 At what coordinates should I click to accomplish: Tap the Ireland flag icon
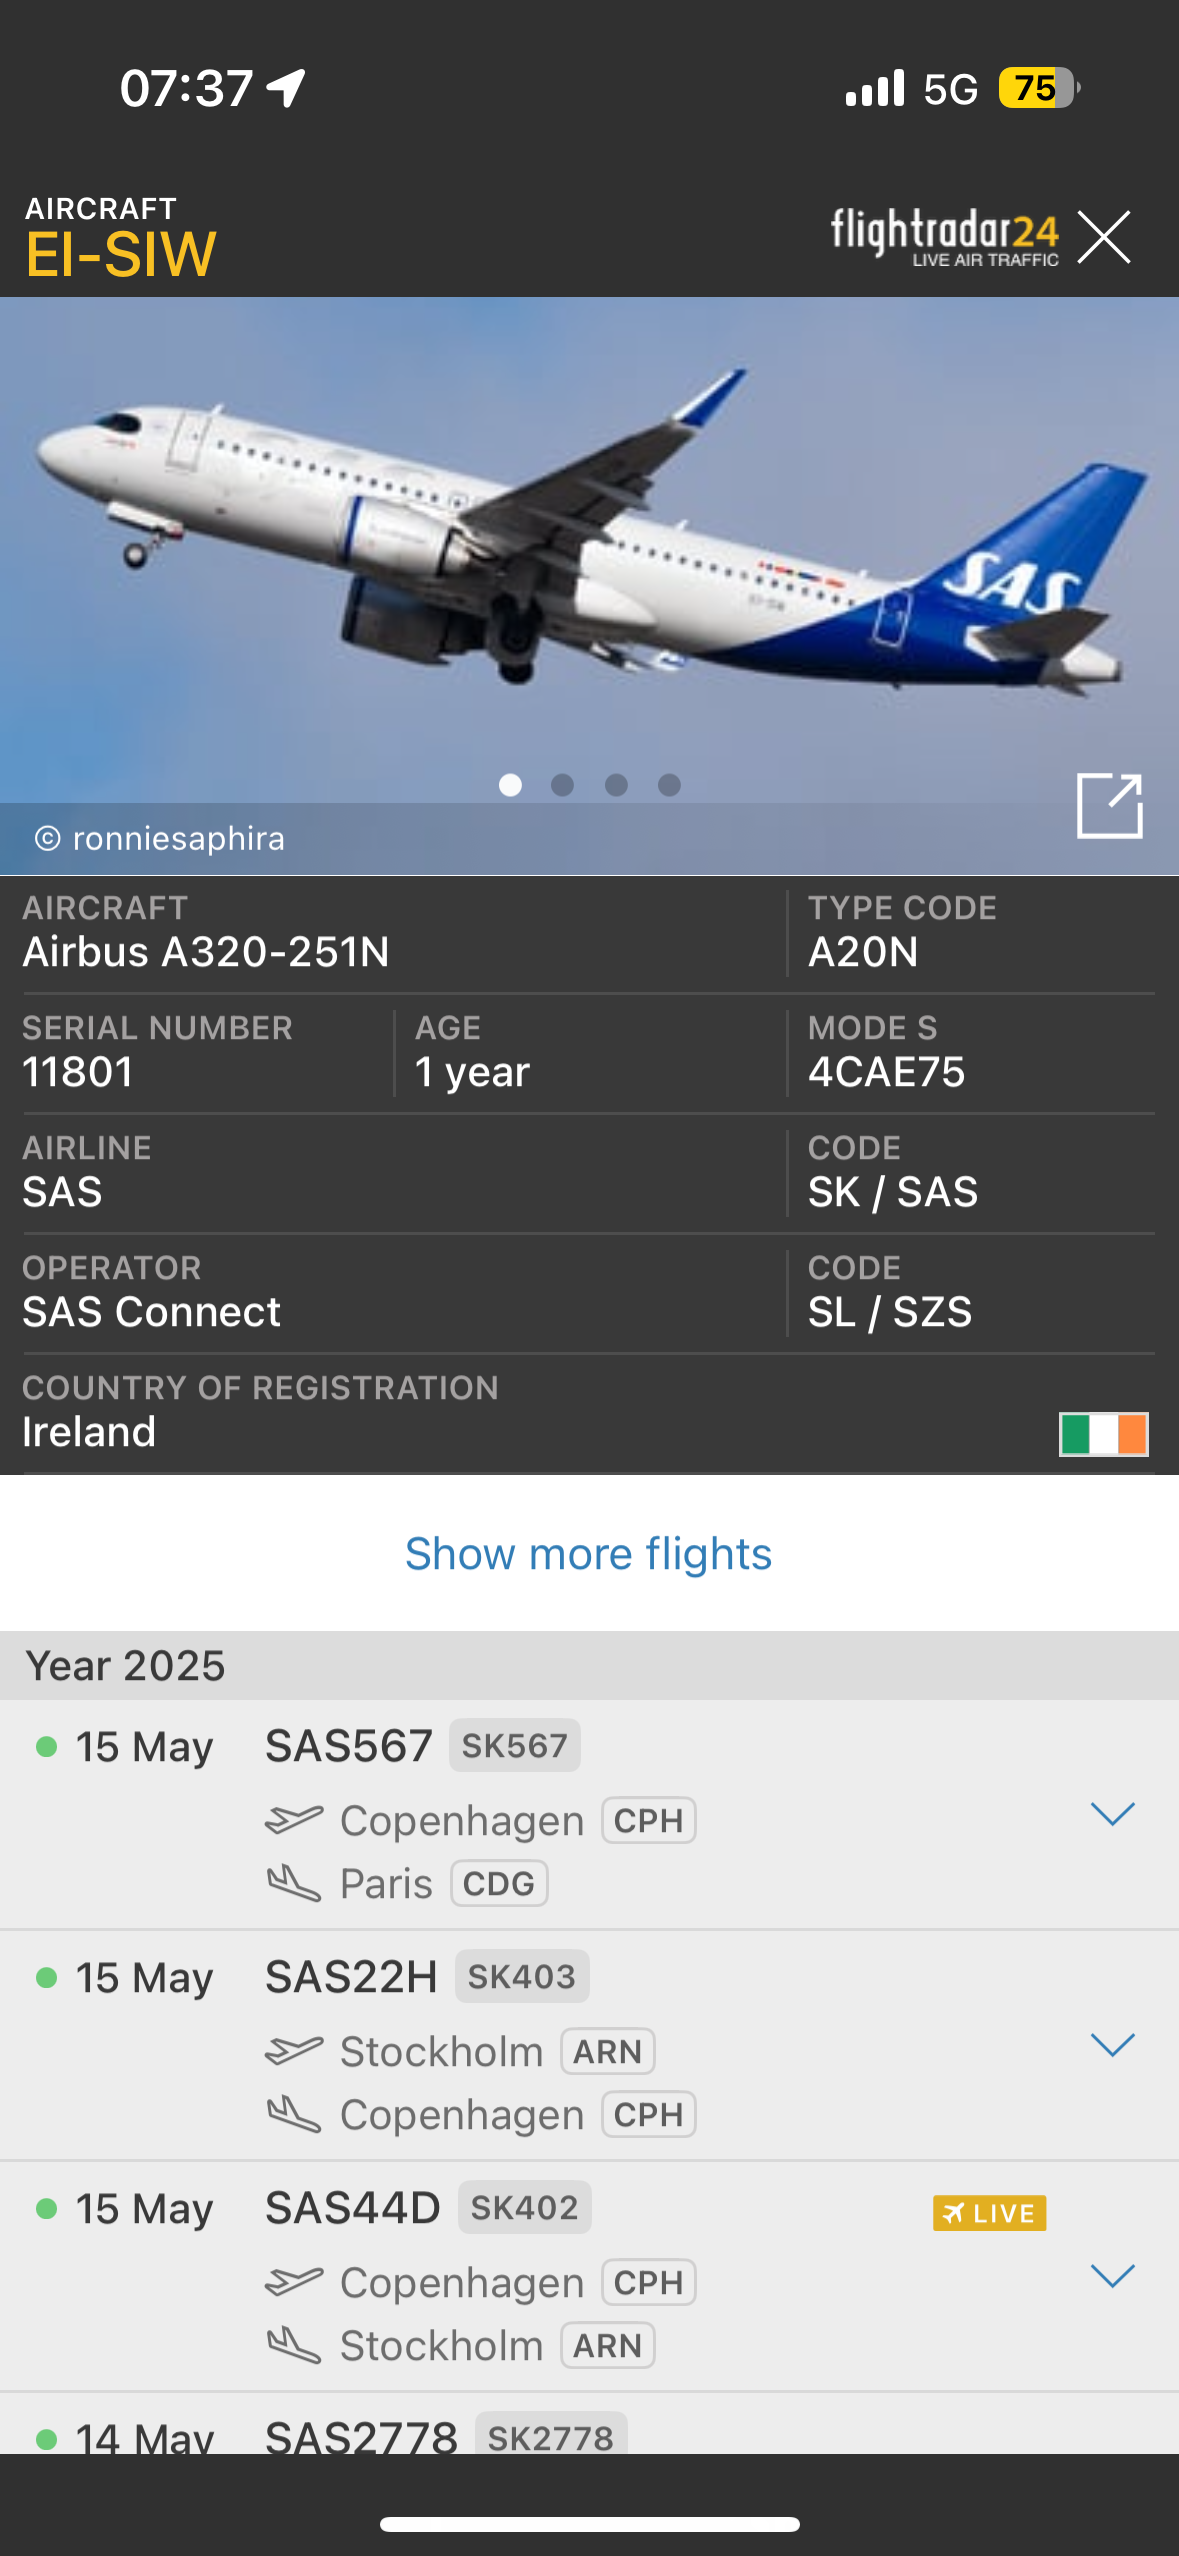pos(1103,1433)
